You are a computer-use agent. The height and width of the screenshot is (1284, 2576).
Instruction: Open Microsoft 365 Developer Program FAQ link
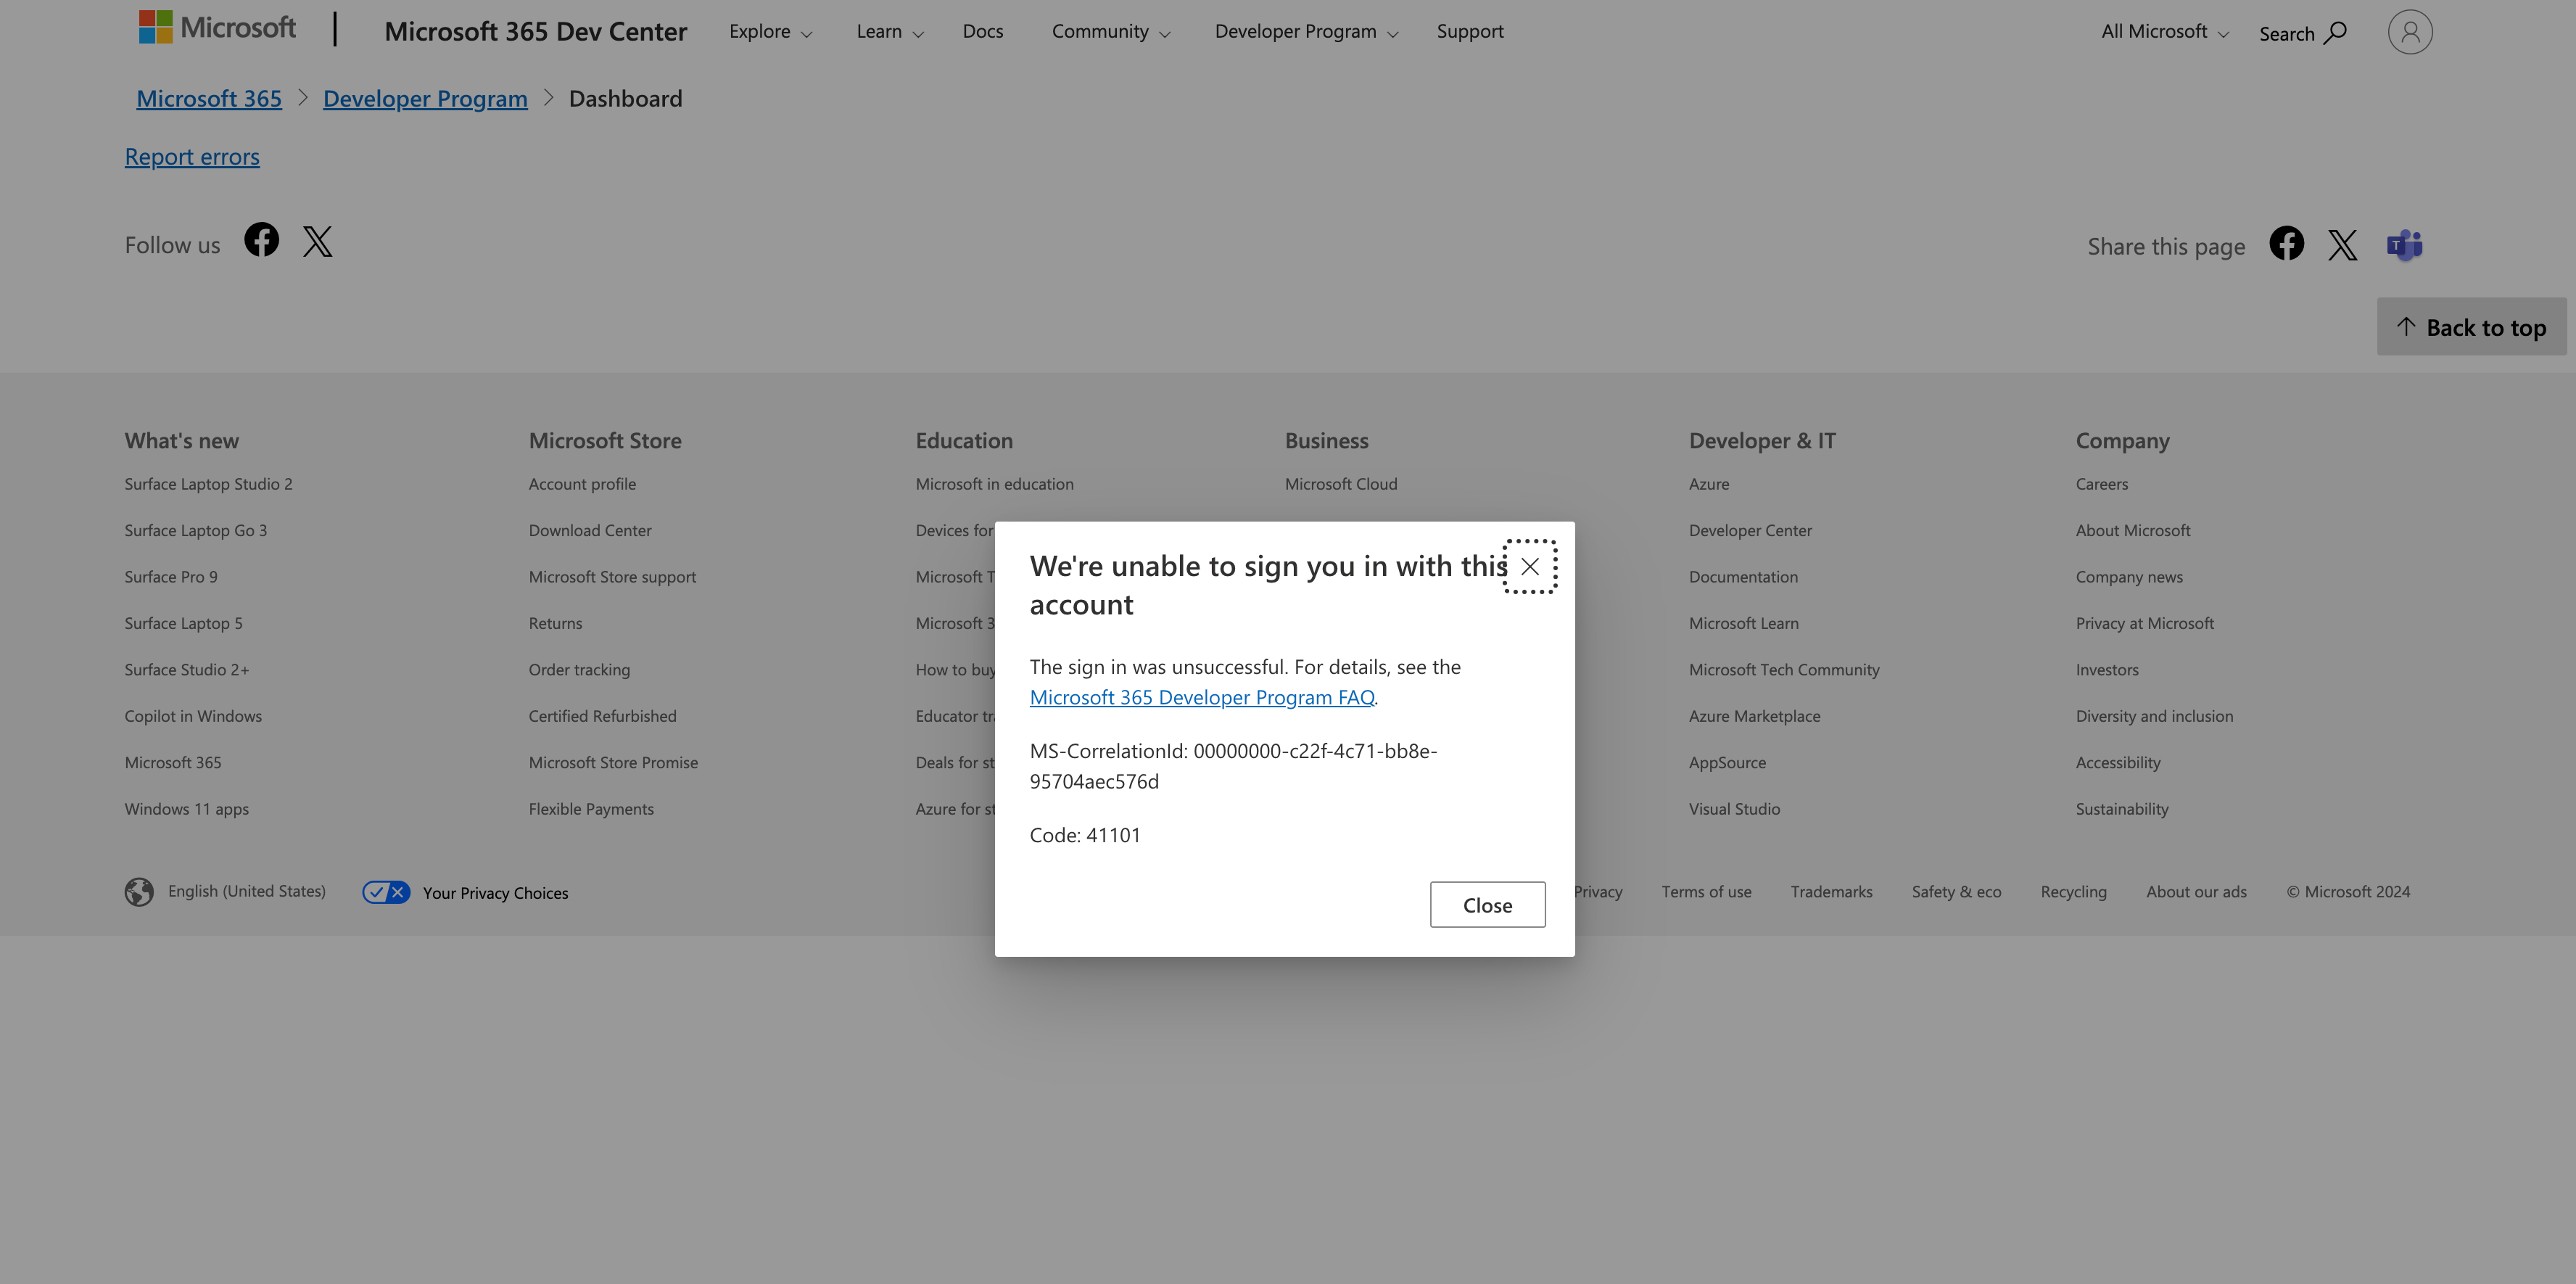tap(1202, 698)
